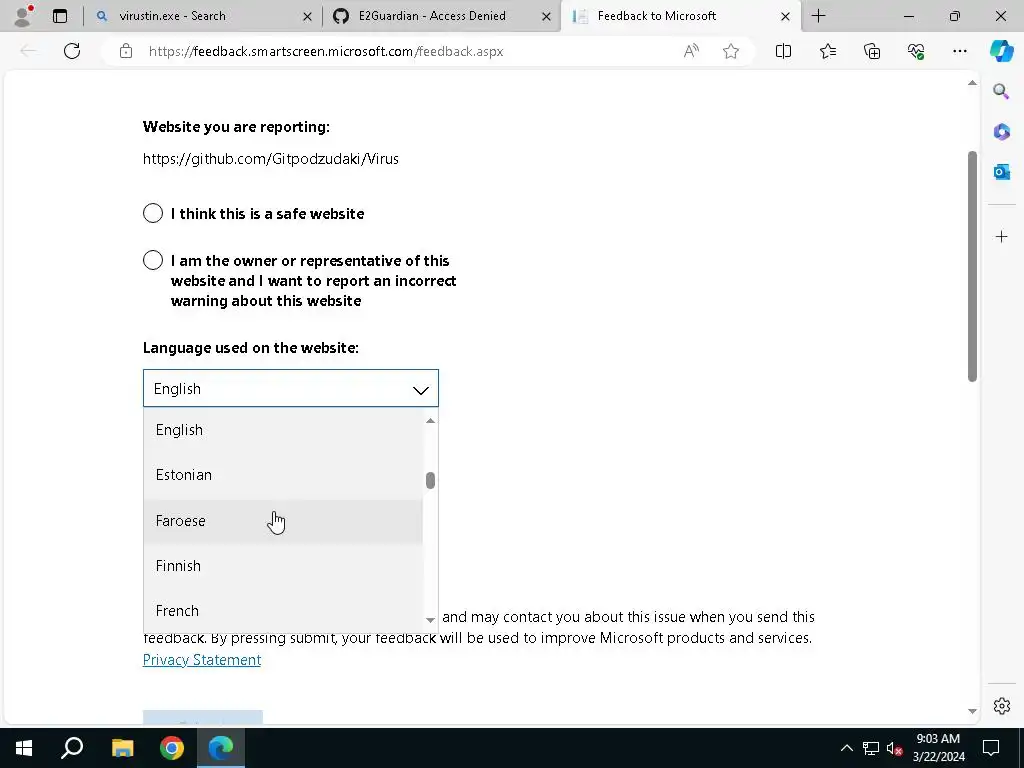Open taskbar Search icon

coord(72,748)
